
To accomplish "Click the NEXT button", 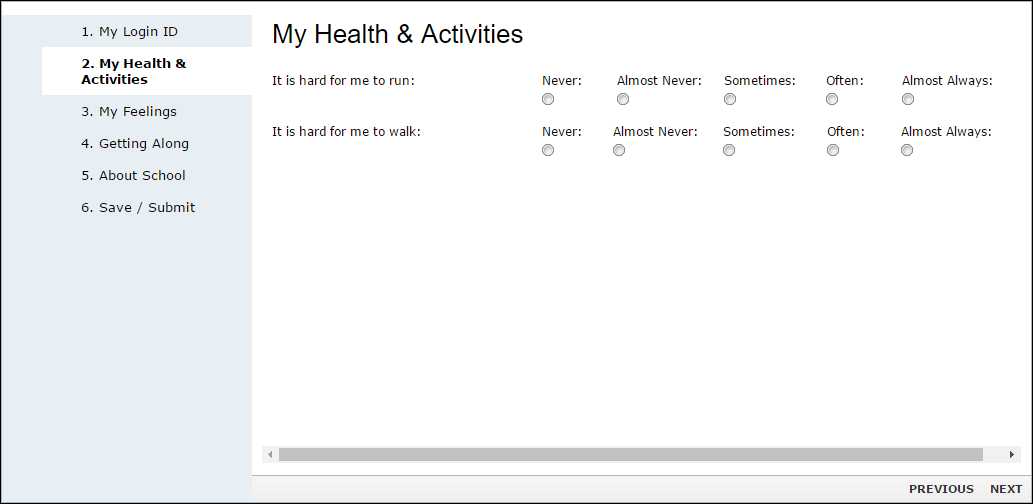I will pyautogui.click(x=1006, y=489).
